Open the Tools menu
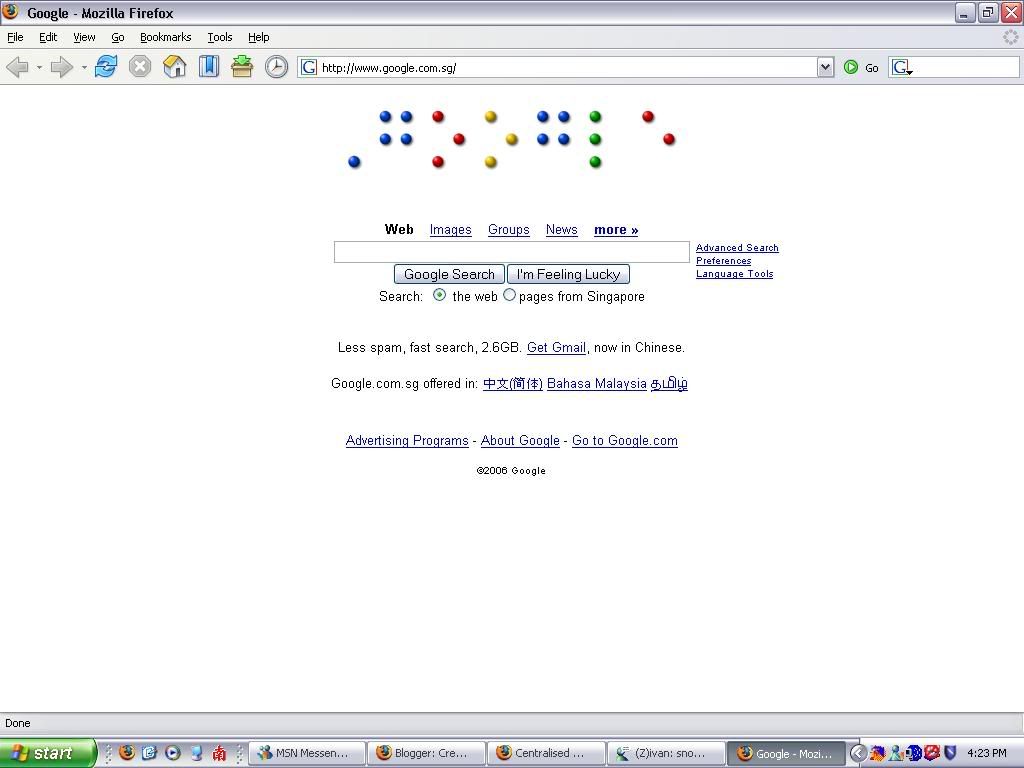 coord(219,37)
